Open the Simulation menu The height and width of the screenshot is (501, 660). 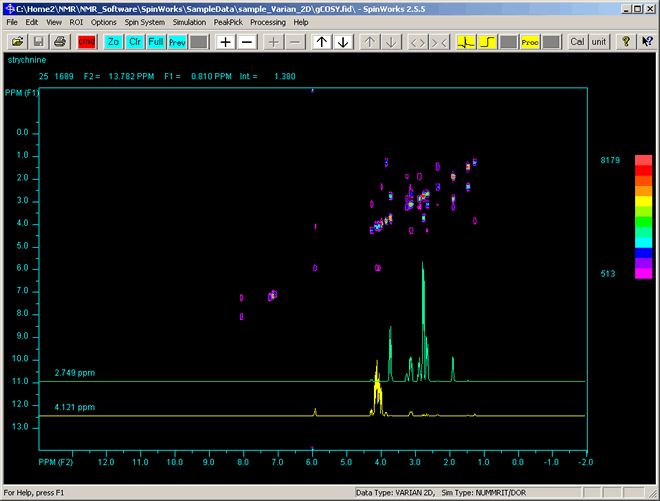[189, 22]
